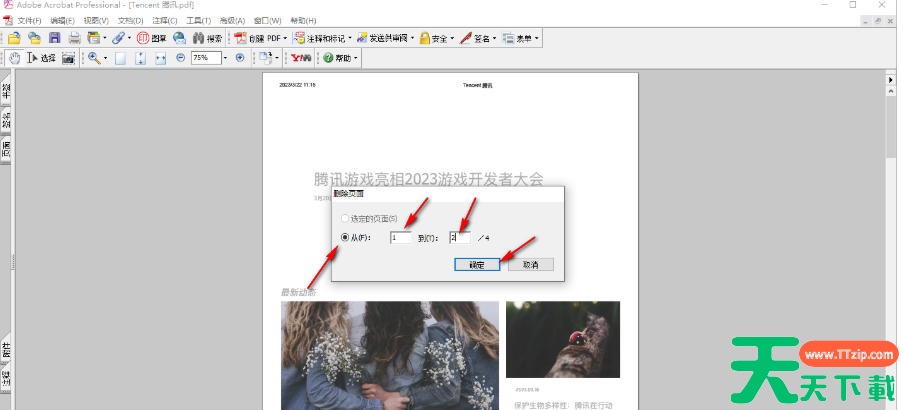The image size is (903, 410).
Task: Click the Open file folder icon
Action: pyautogui.click(x=15, y=38)
